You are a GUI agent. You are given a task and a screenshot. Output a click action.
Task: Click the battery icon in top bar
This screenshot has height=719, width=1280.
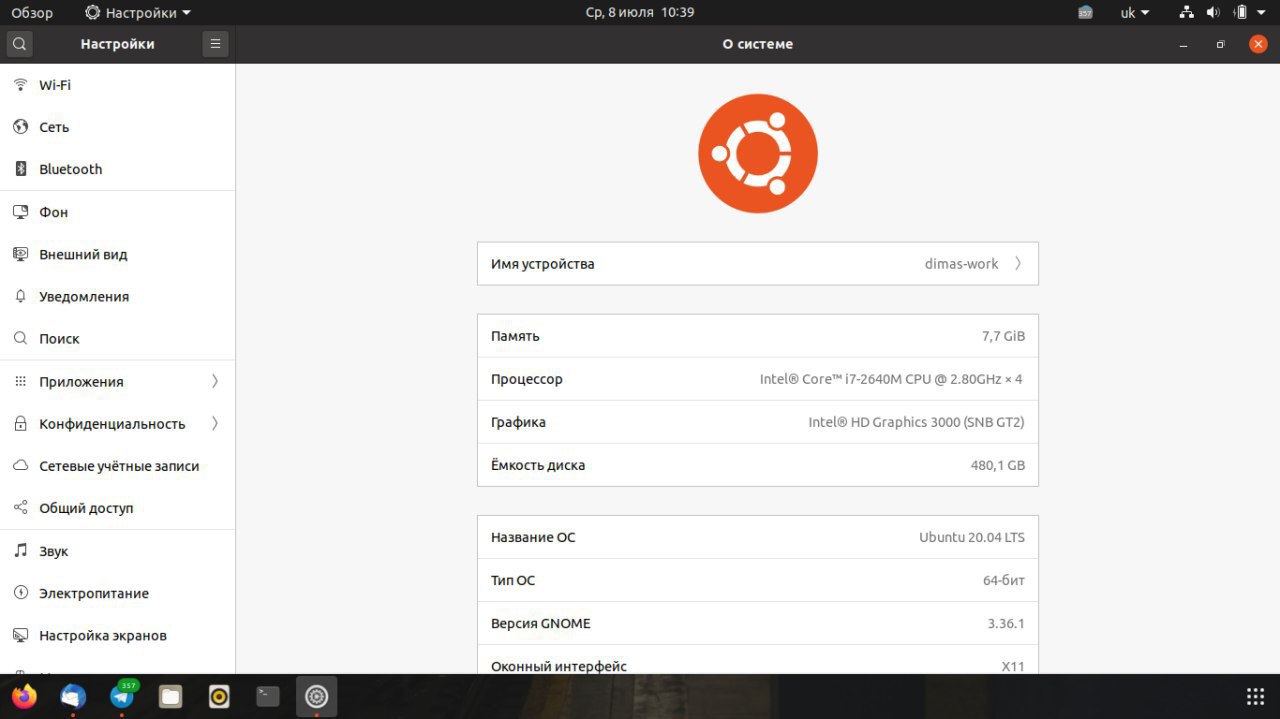(x=1241, y=13)
